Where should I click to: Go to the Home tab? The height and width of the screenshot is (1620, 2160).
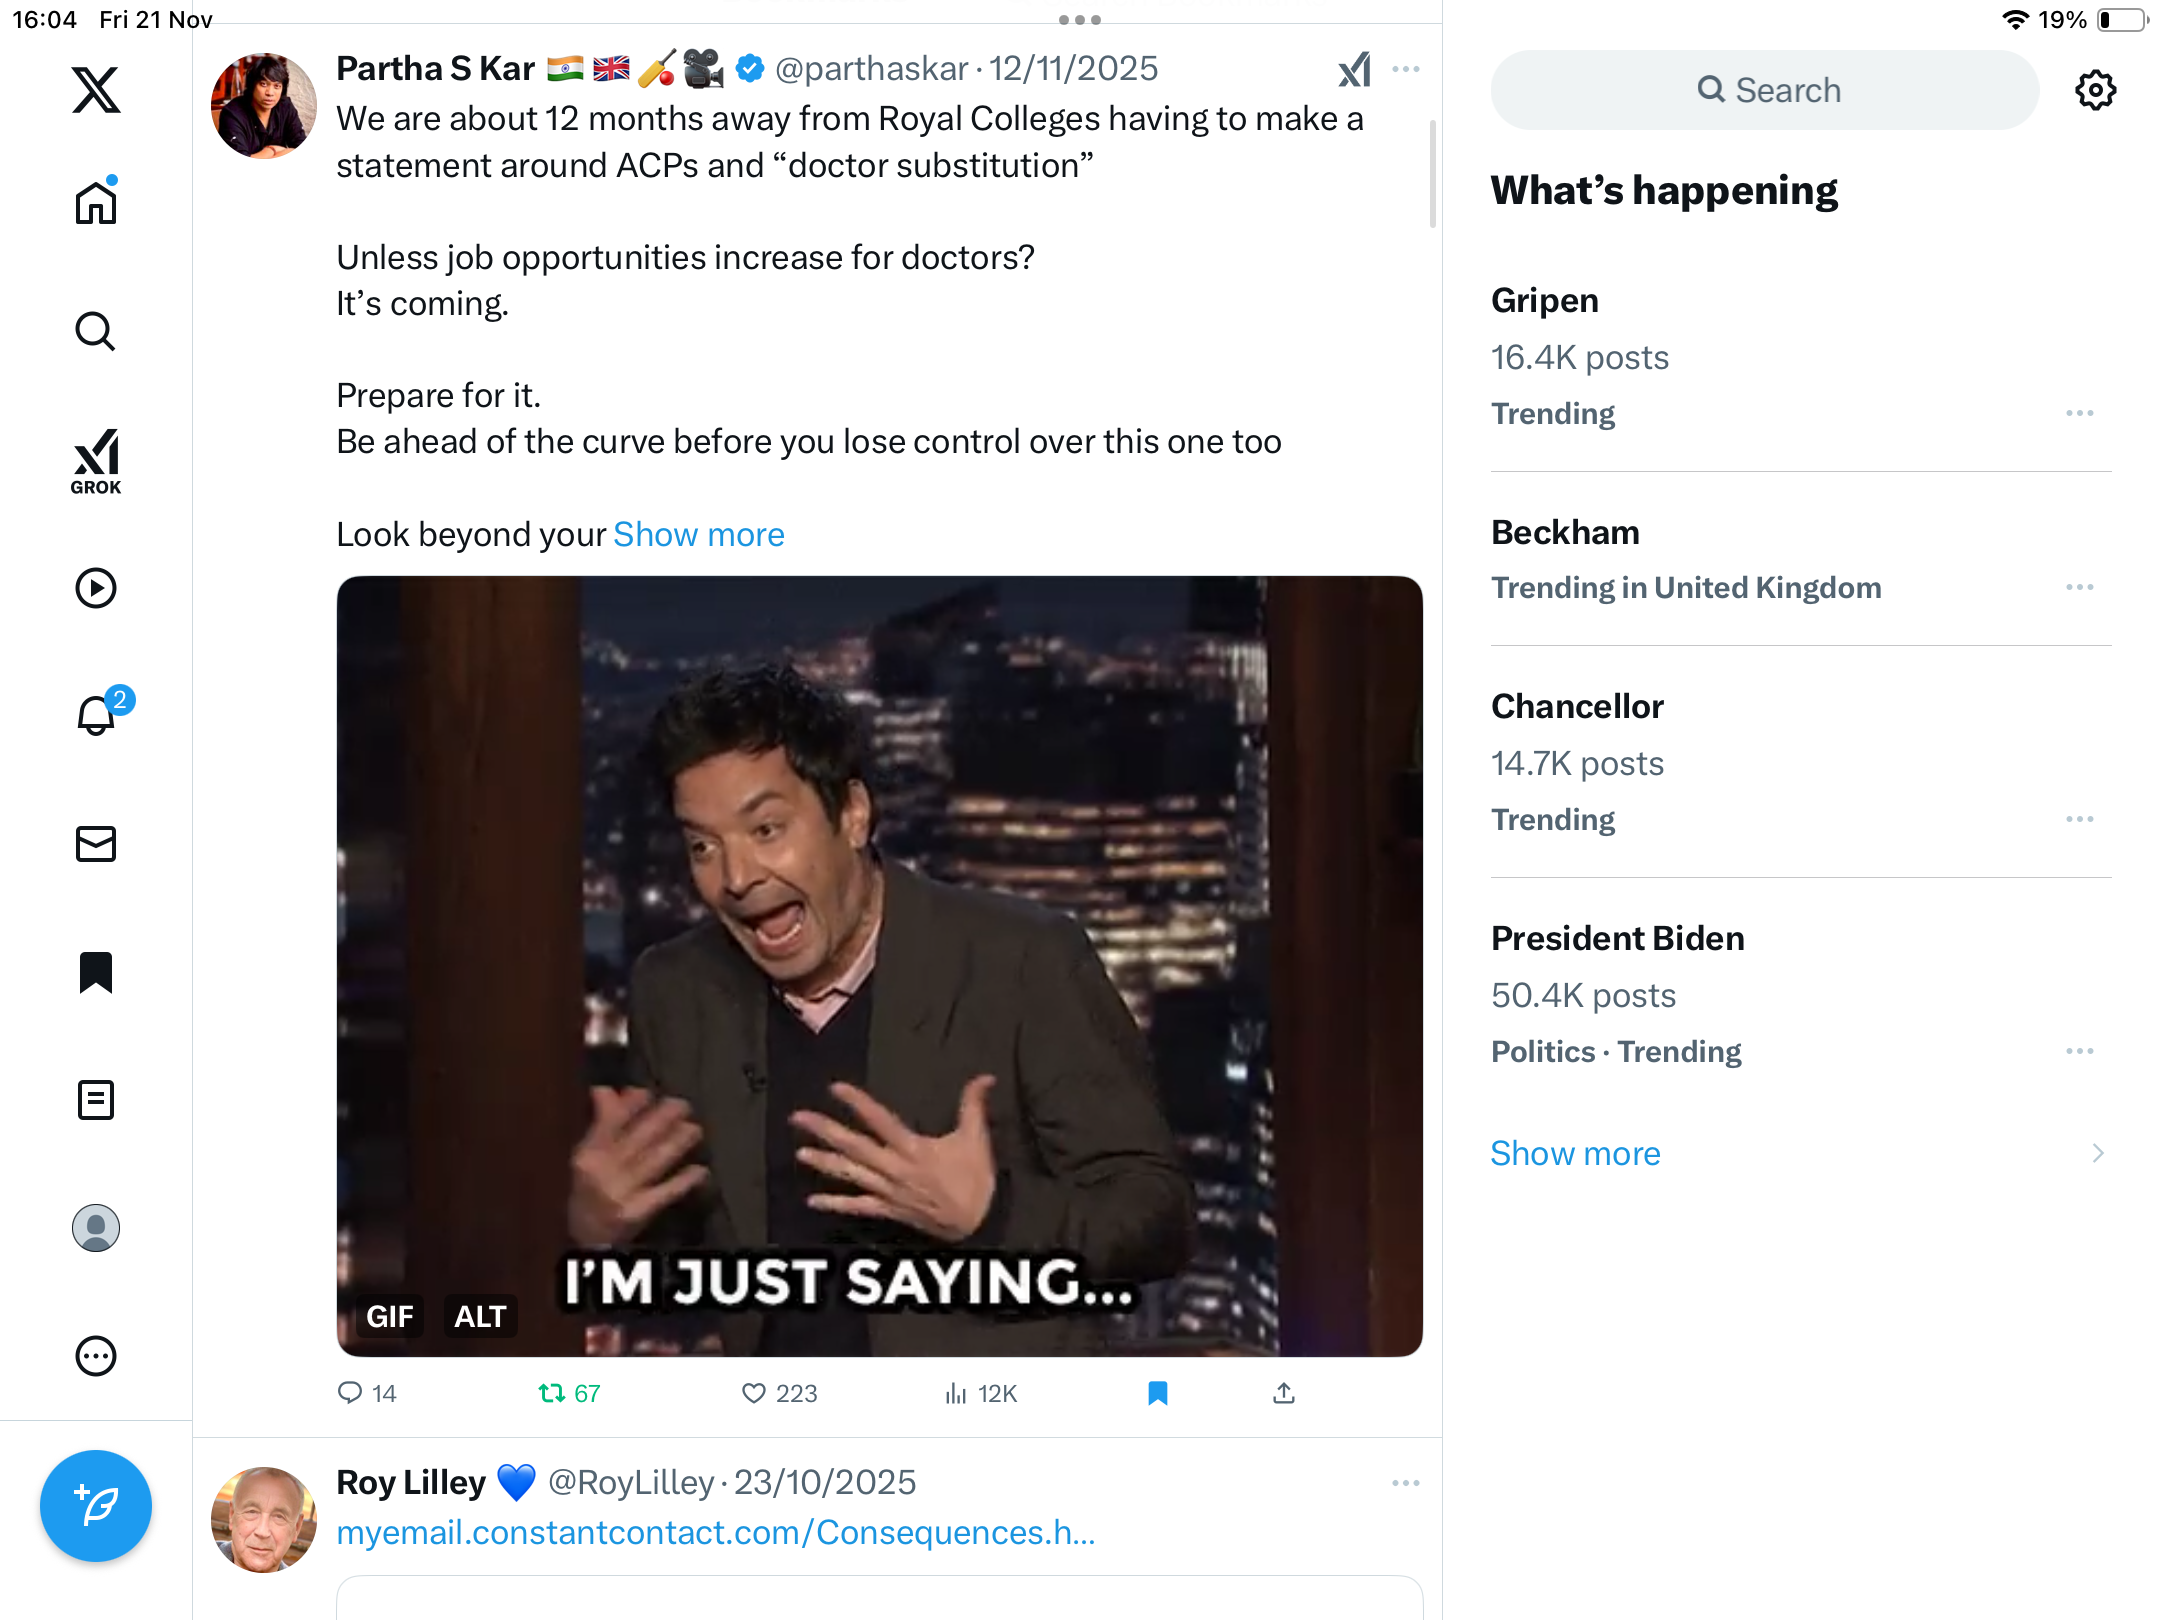[96, 203]
